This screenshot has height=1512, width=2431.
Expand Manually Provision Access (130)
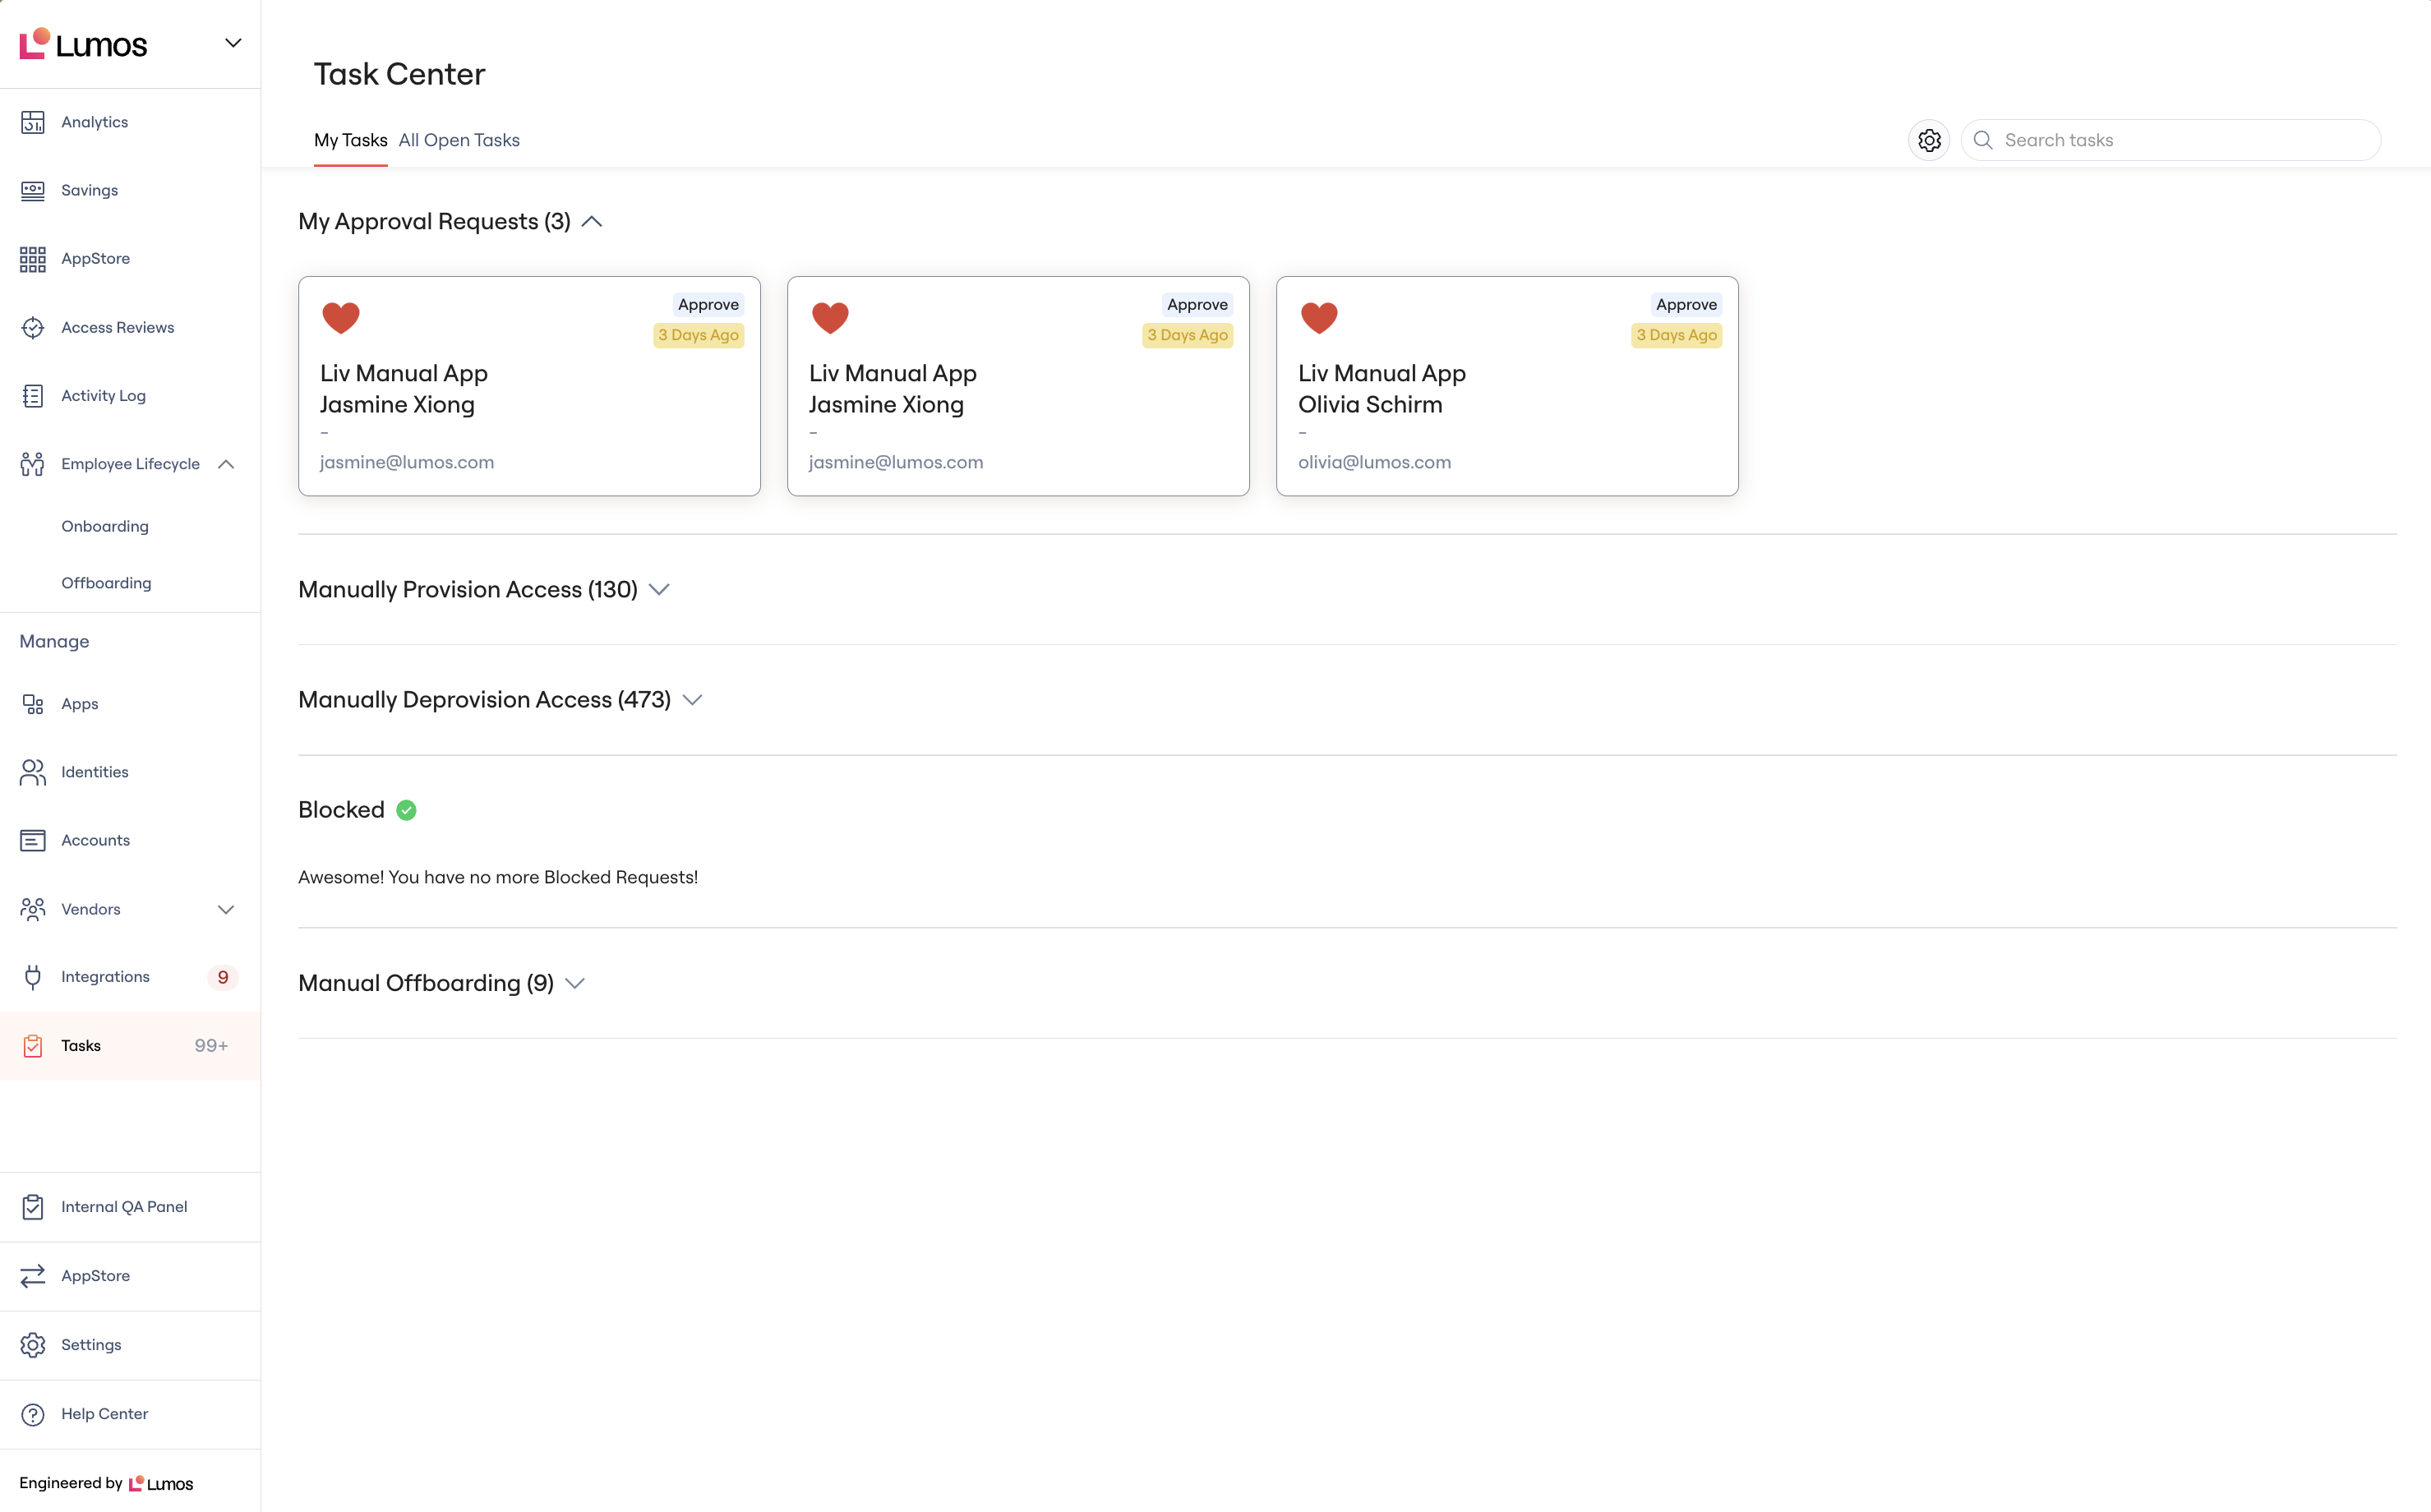click(x=659, y=590)
